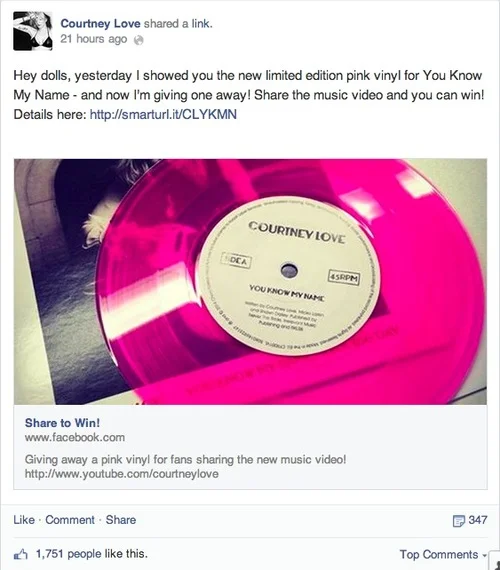Open Courtney Love's profile picture thumbnail
Viewport: 500px width, 570px height.
tap(33, 31)
